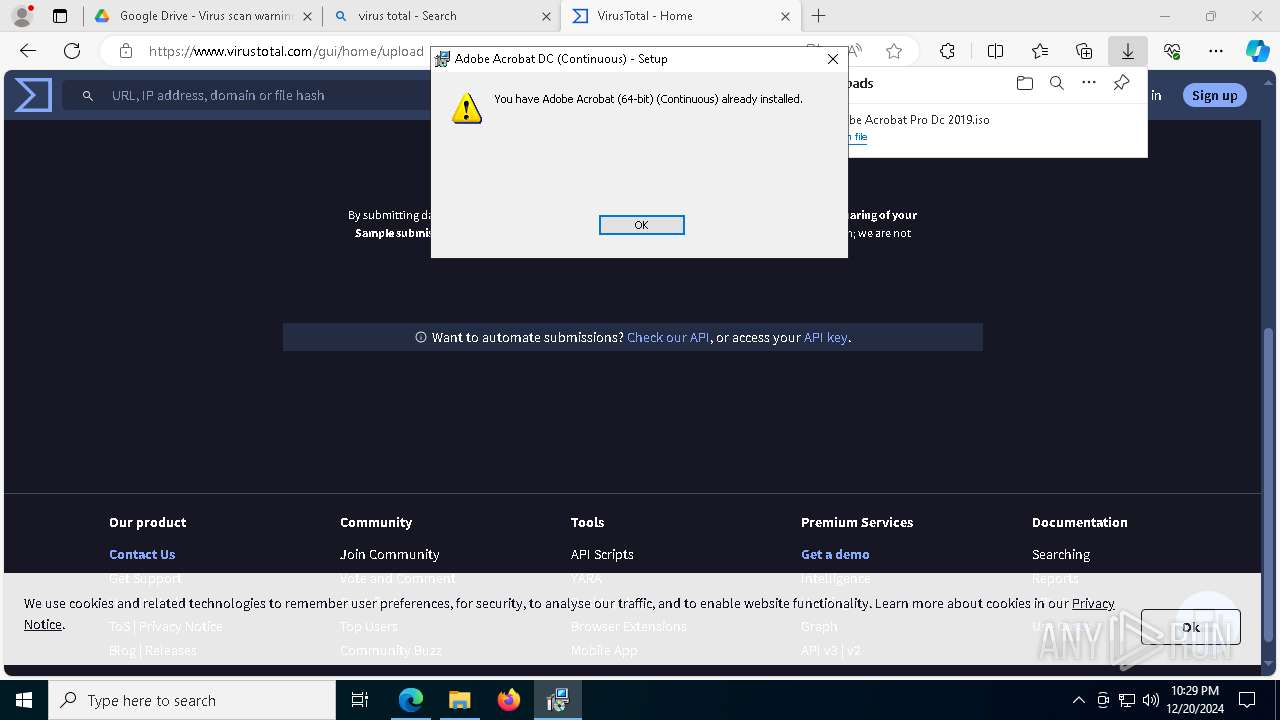Viewport: 1280px width, 720px height.
Task: Open the volume control tray icon
Action: [x=1151, y=700]
